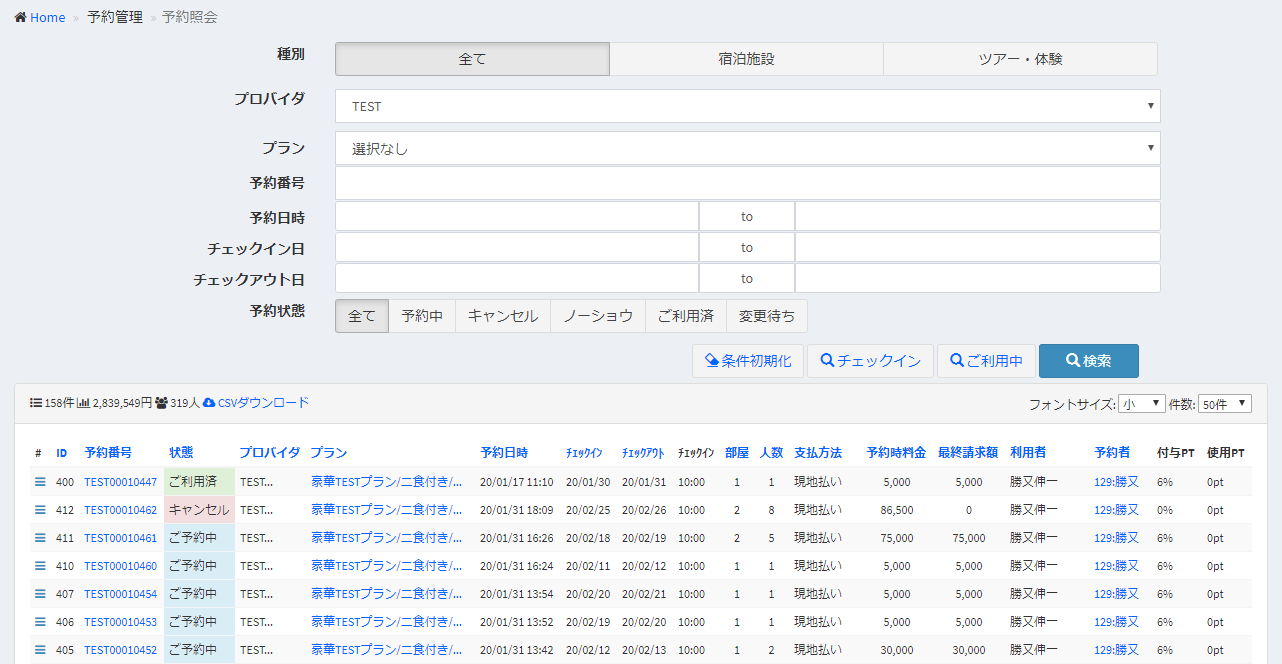This screenshot has height=664, width=1282.
Task: Open plan link in row TEST00010453
Action: tap(387, 622)
